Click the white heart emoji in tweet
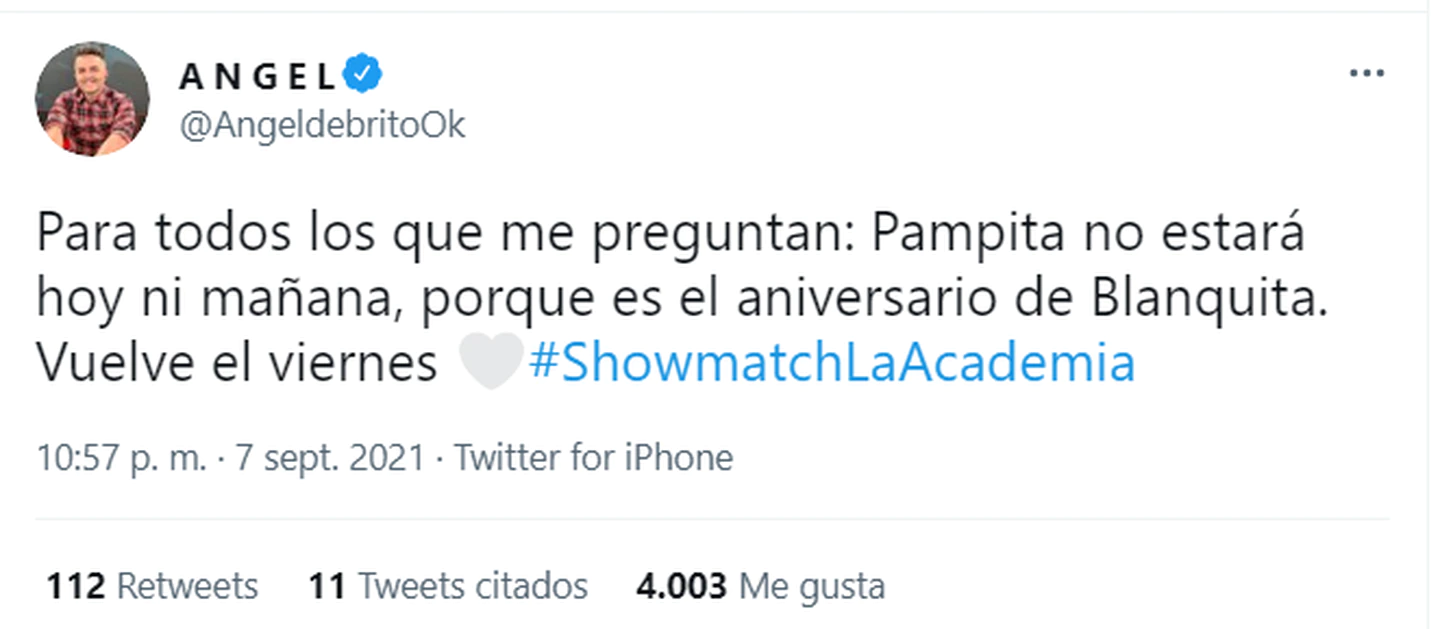The image size is (1440, 629). [491, 363]
